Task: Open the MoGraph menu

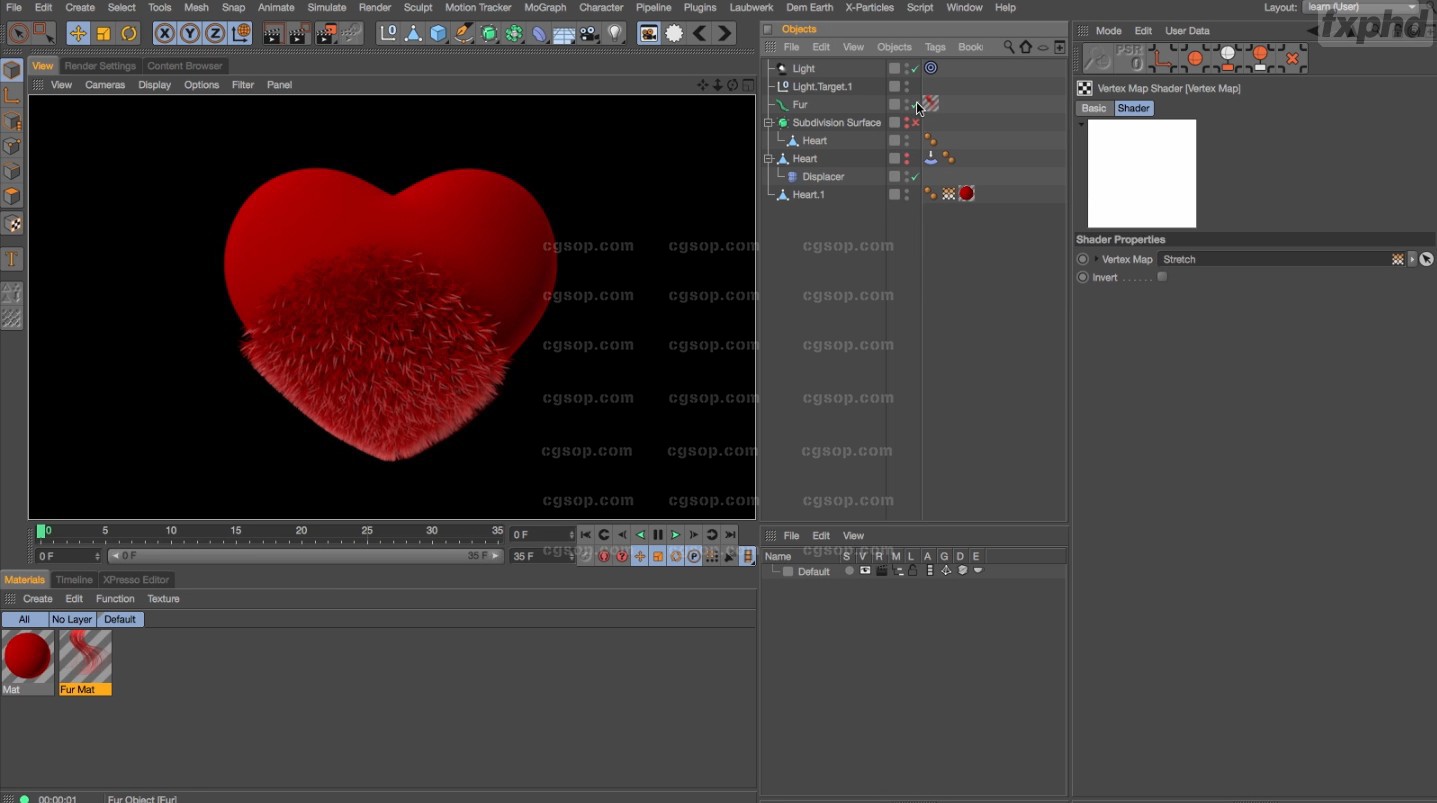Action: pyautogui.click(x=545, y=7)
